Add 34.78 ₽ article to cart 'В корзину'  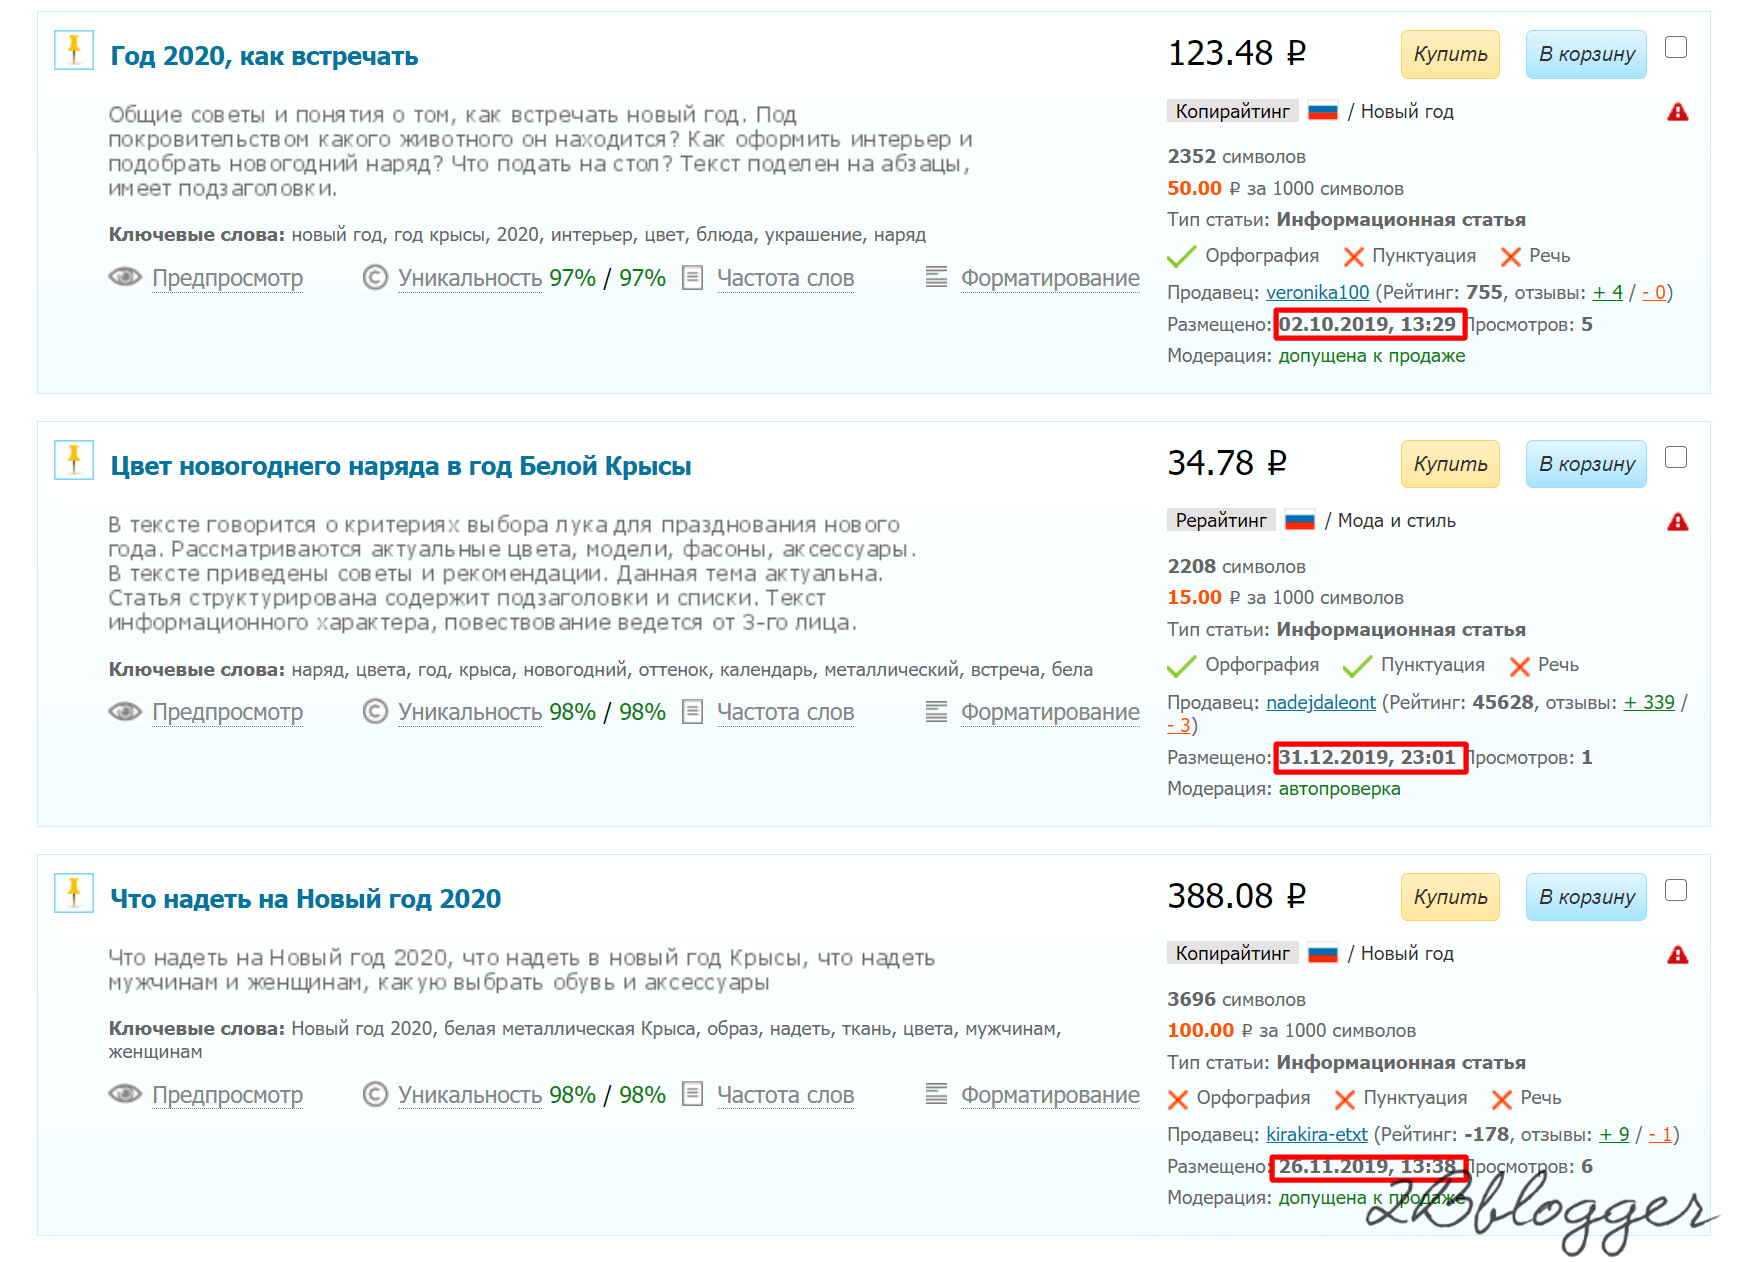click(1586, 464)
